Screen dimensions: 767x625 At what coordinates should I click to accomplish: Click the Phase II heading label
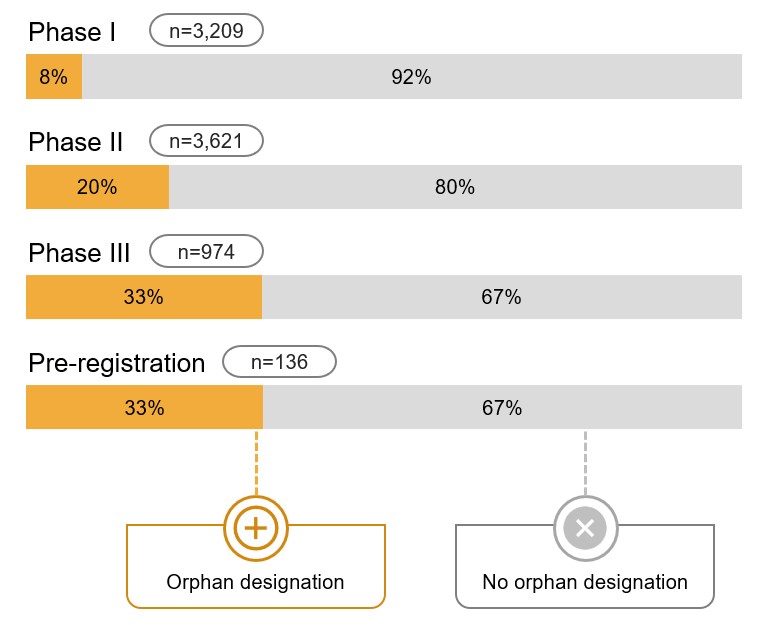tap(76, 142)
